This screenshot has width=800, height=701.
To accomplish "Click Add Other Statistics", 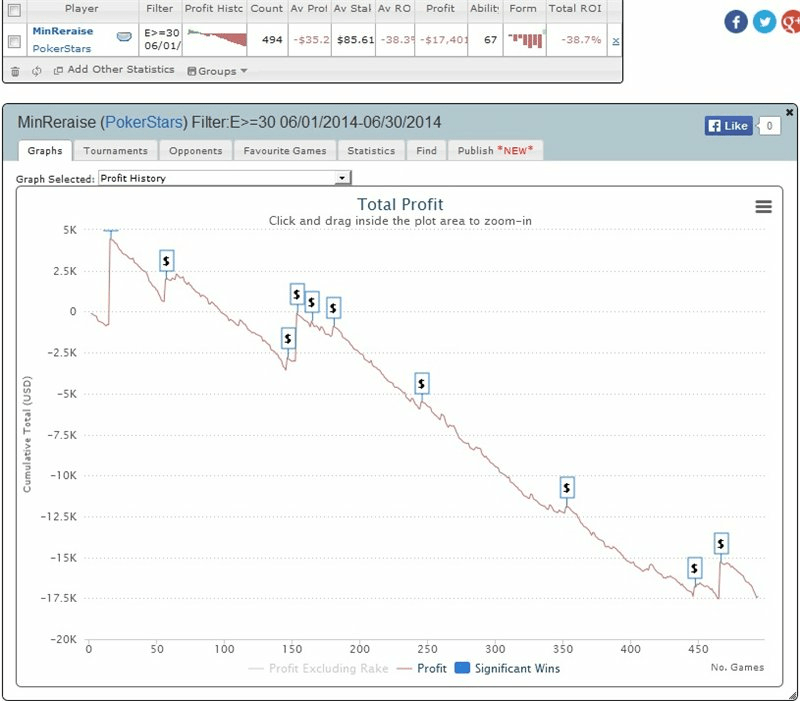I will pos(115,70).
